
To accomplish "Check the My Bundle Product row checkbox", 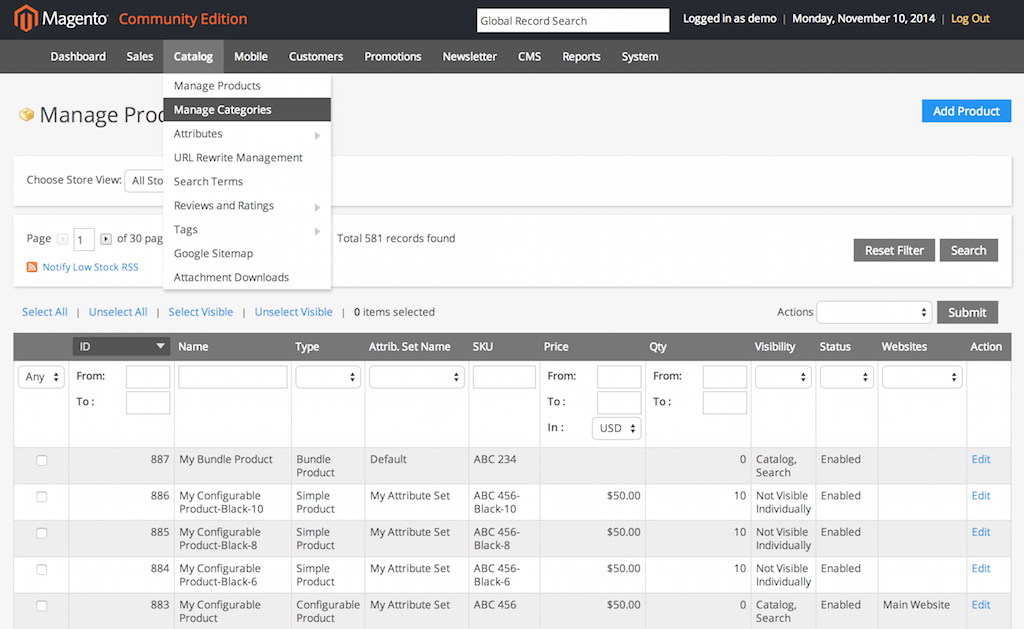I will point(42,460).
